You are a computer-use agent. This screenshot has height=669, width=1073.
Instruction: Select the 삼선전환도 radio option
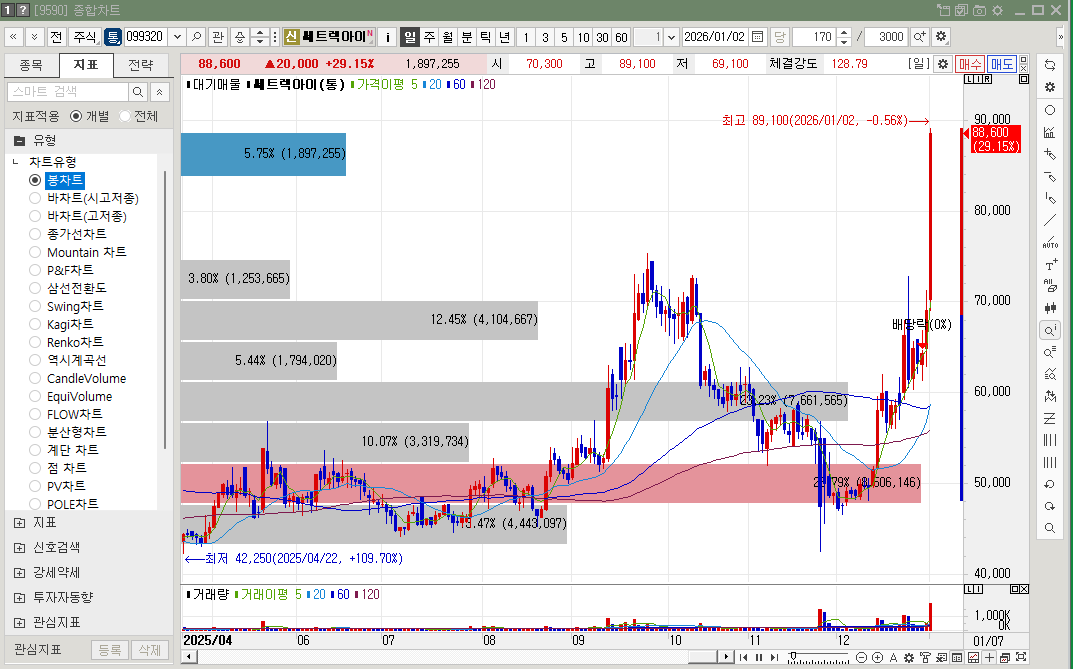pos(35,288)
